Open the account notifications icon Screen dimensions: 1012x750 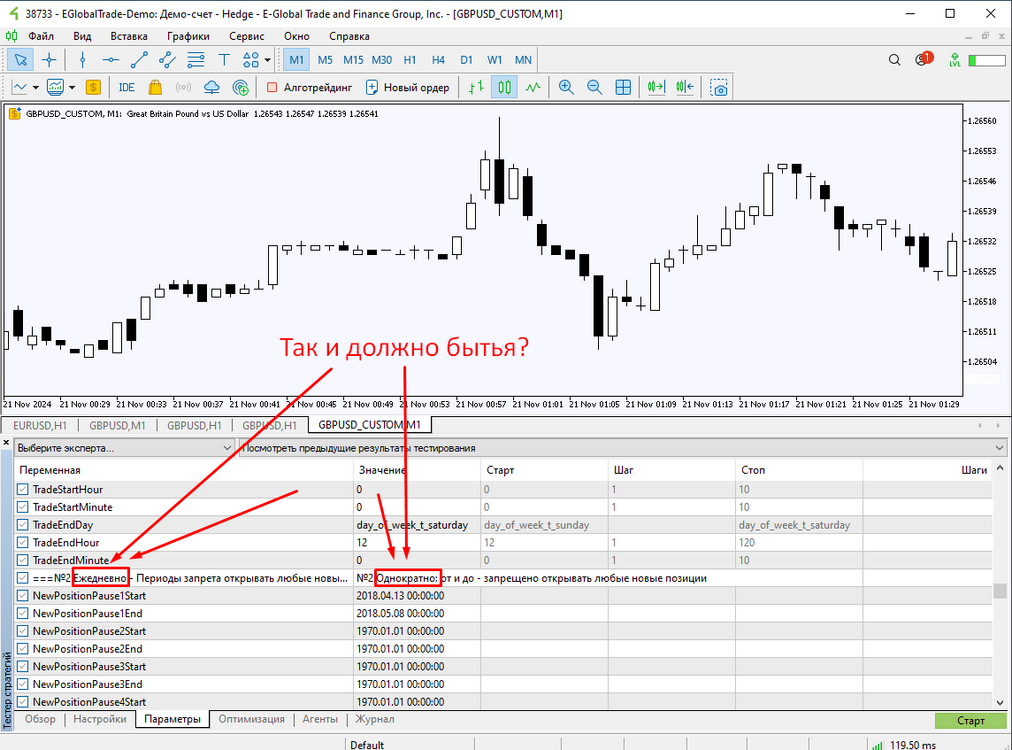click(924, 59)
